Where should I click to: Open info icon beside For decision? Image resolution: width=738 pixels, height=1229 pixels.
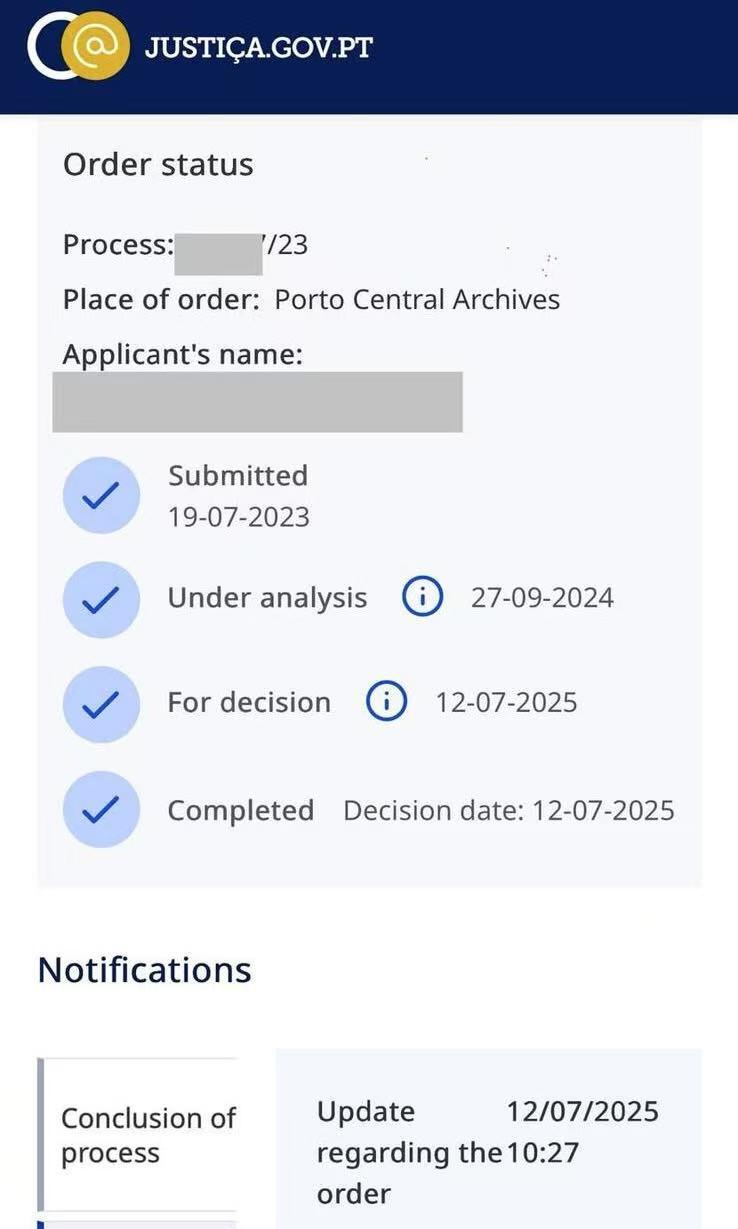(x=386, y=702)
